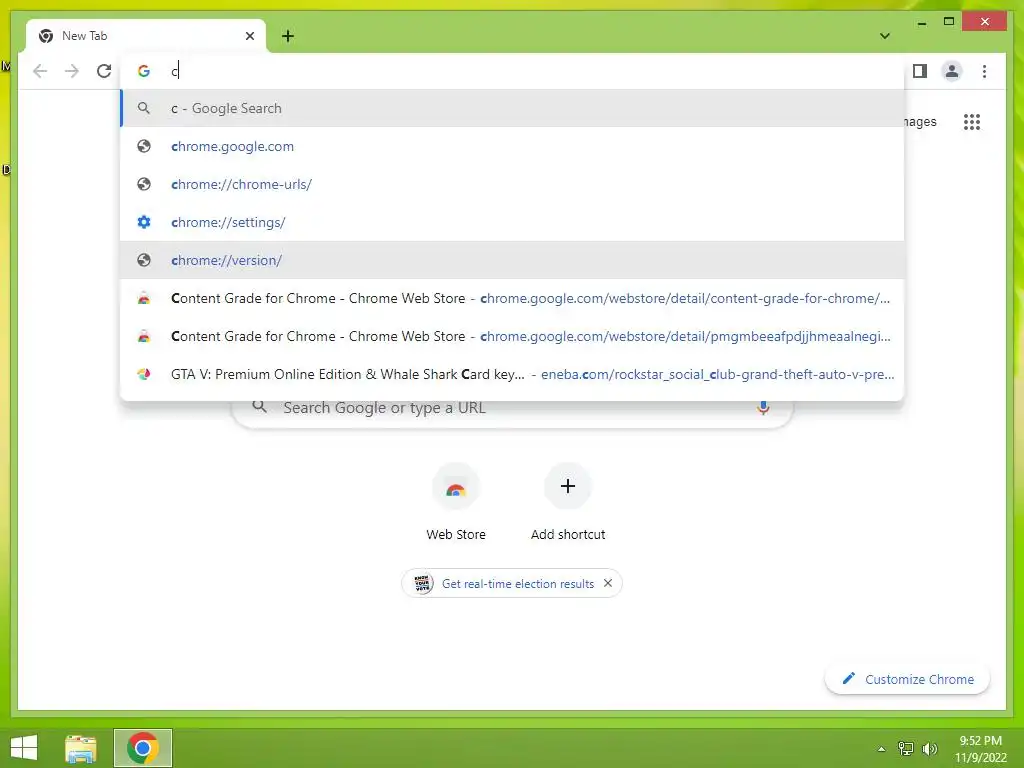Open the Windows Start button
This screenshot has height=768, width=1024.
point(24,748)
